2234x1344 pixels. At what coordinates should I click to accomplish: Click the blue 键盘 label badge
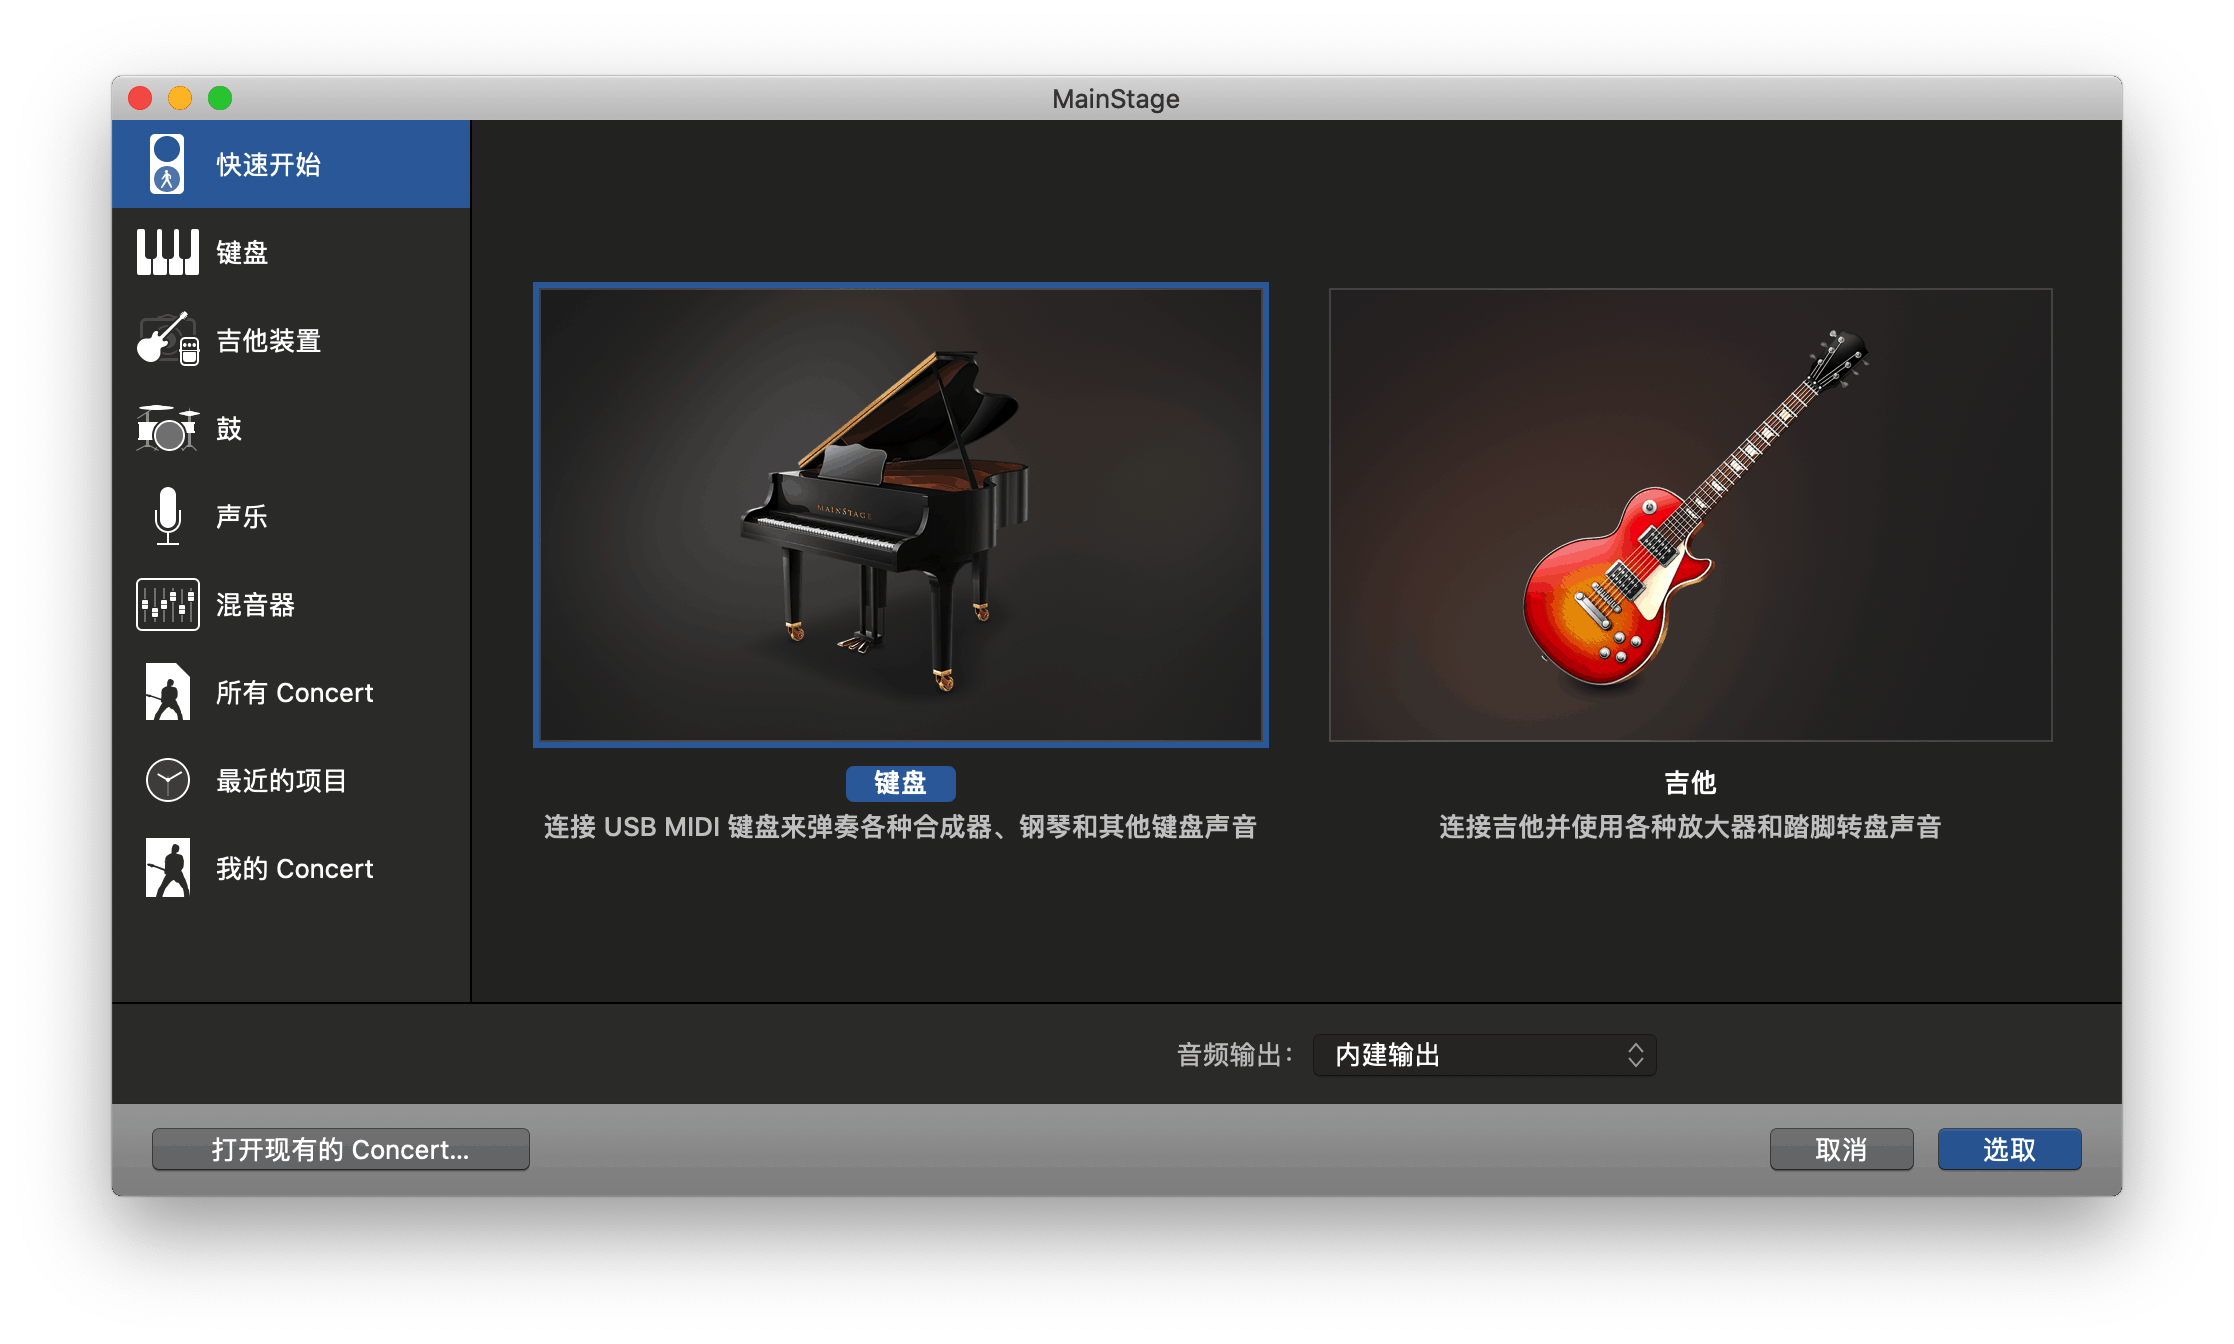click(899, 783)
